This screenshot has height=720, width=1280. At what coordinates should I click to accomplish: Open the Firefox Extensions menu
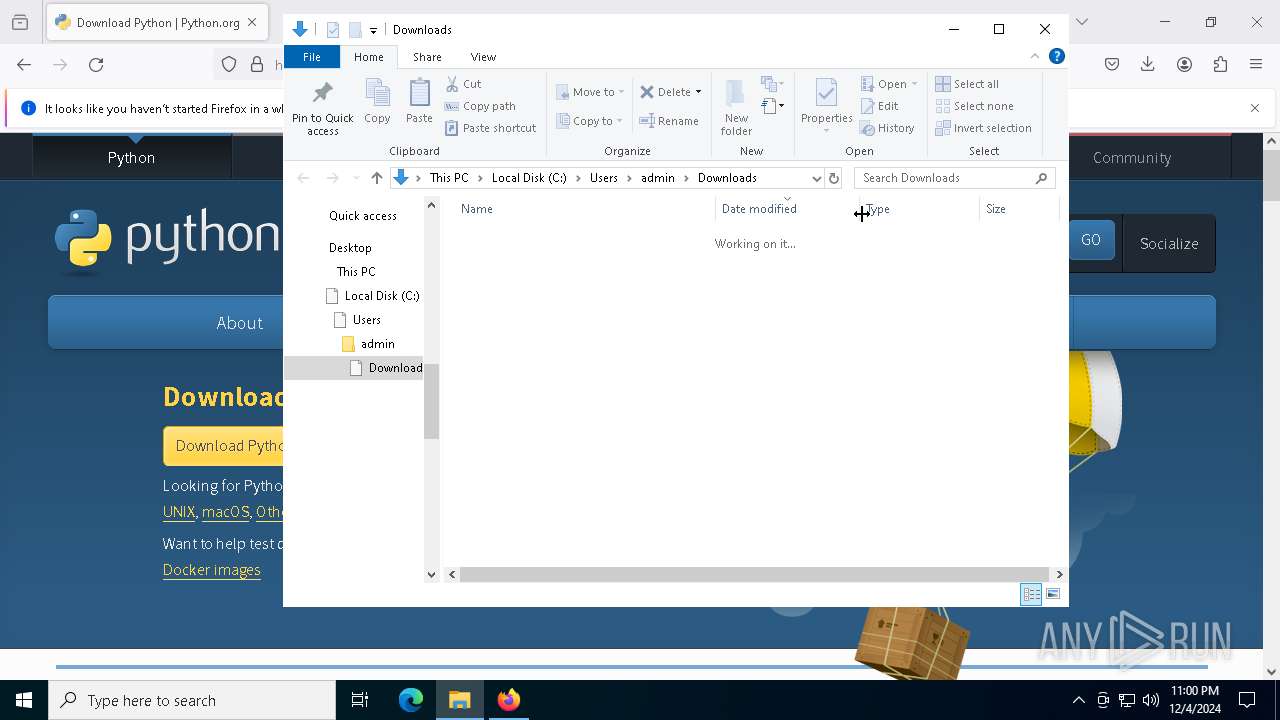tap(1220, 65)
